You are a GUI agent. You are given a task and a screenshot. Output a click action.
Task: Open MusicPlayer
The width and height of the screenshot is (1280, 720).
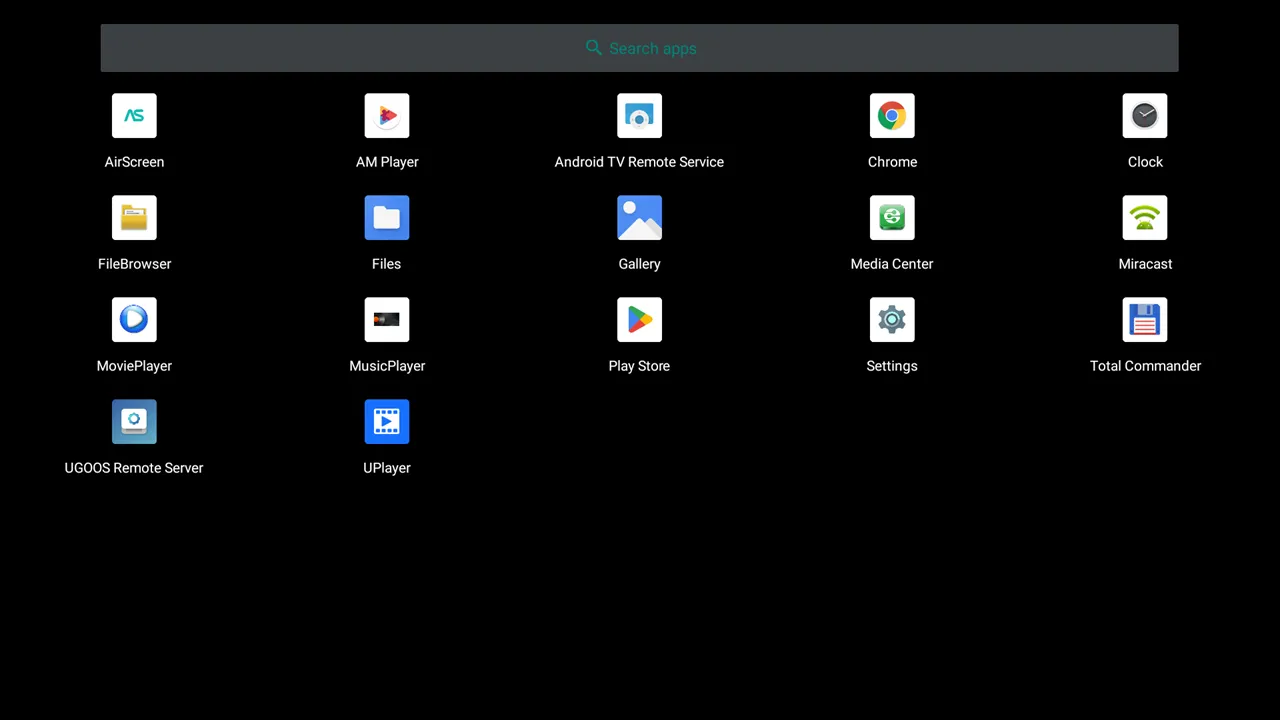[387, 319]
